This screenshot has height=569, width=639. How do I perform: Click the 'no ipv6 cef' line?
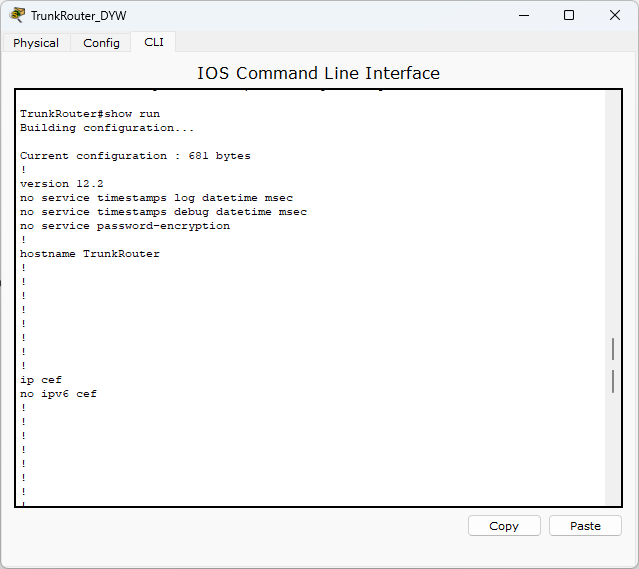(58, 394)
